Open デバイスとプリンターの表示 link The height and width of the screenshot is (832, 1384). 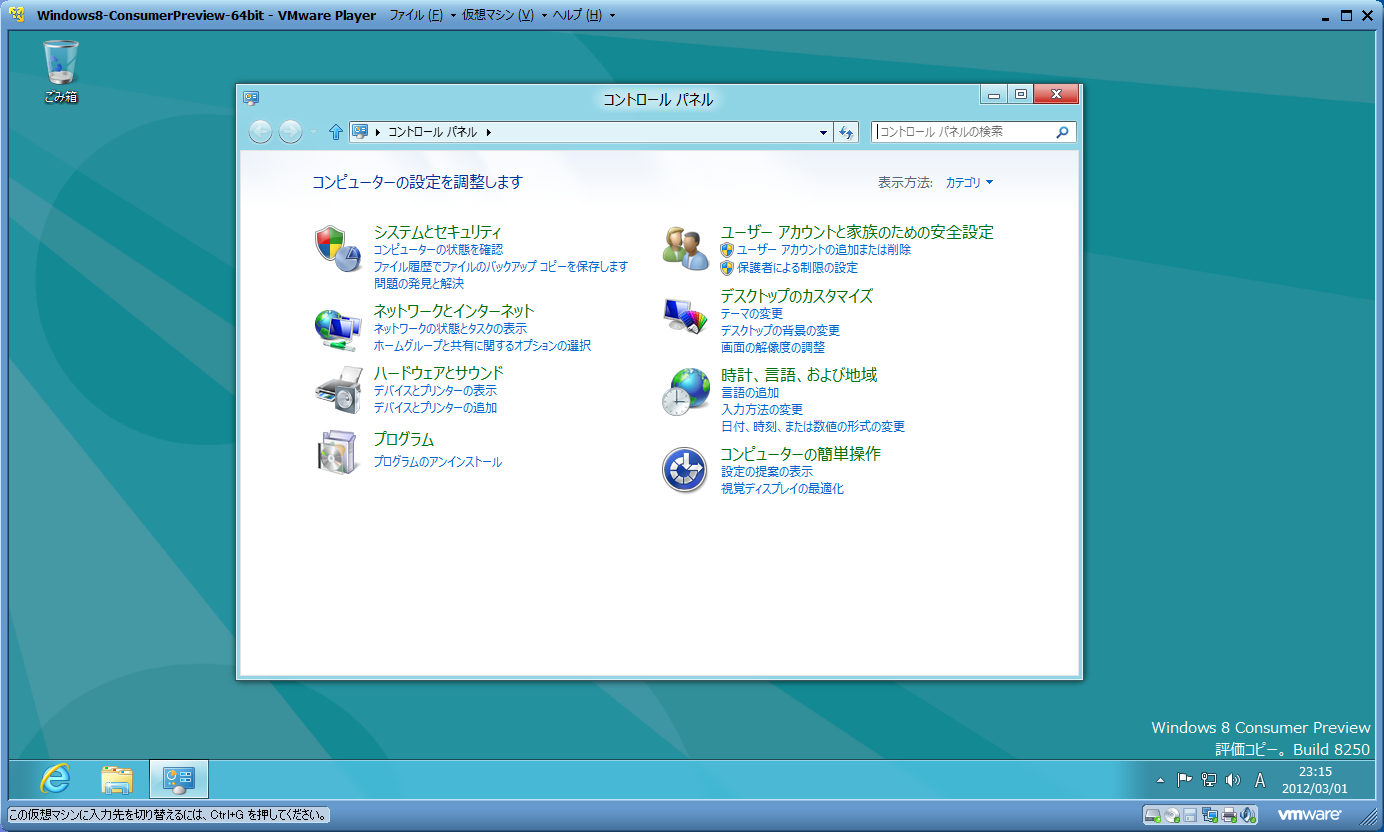point(435,391)
